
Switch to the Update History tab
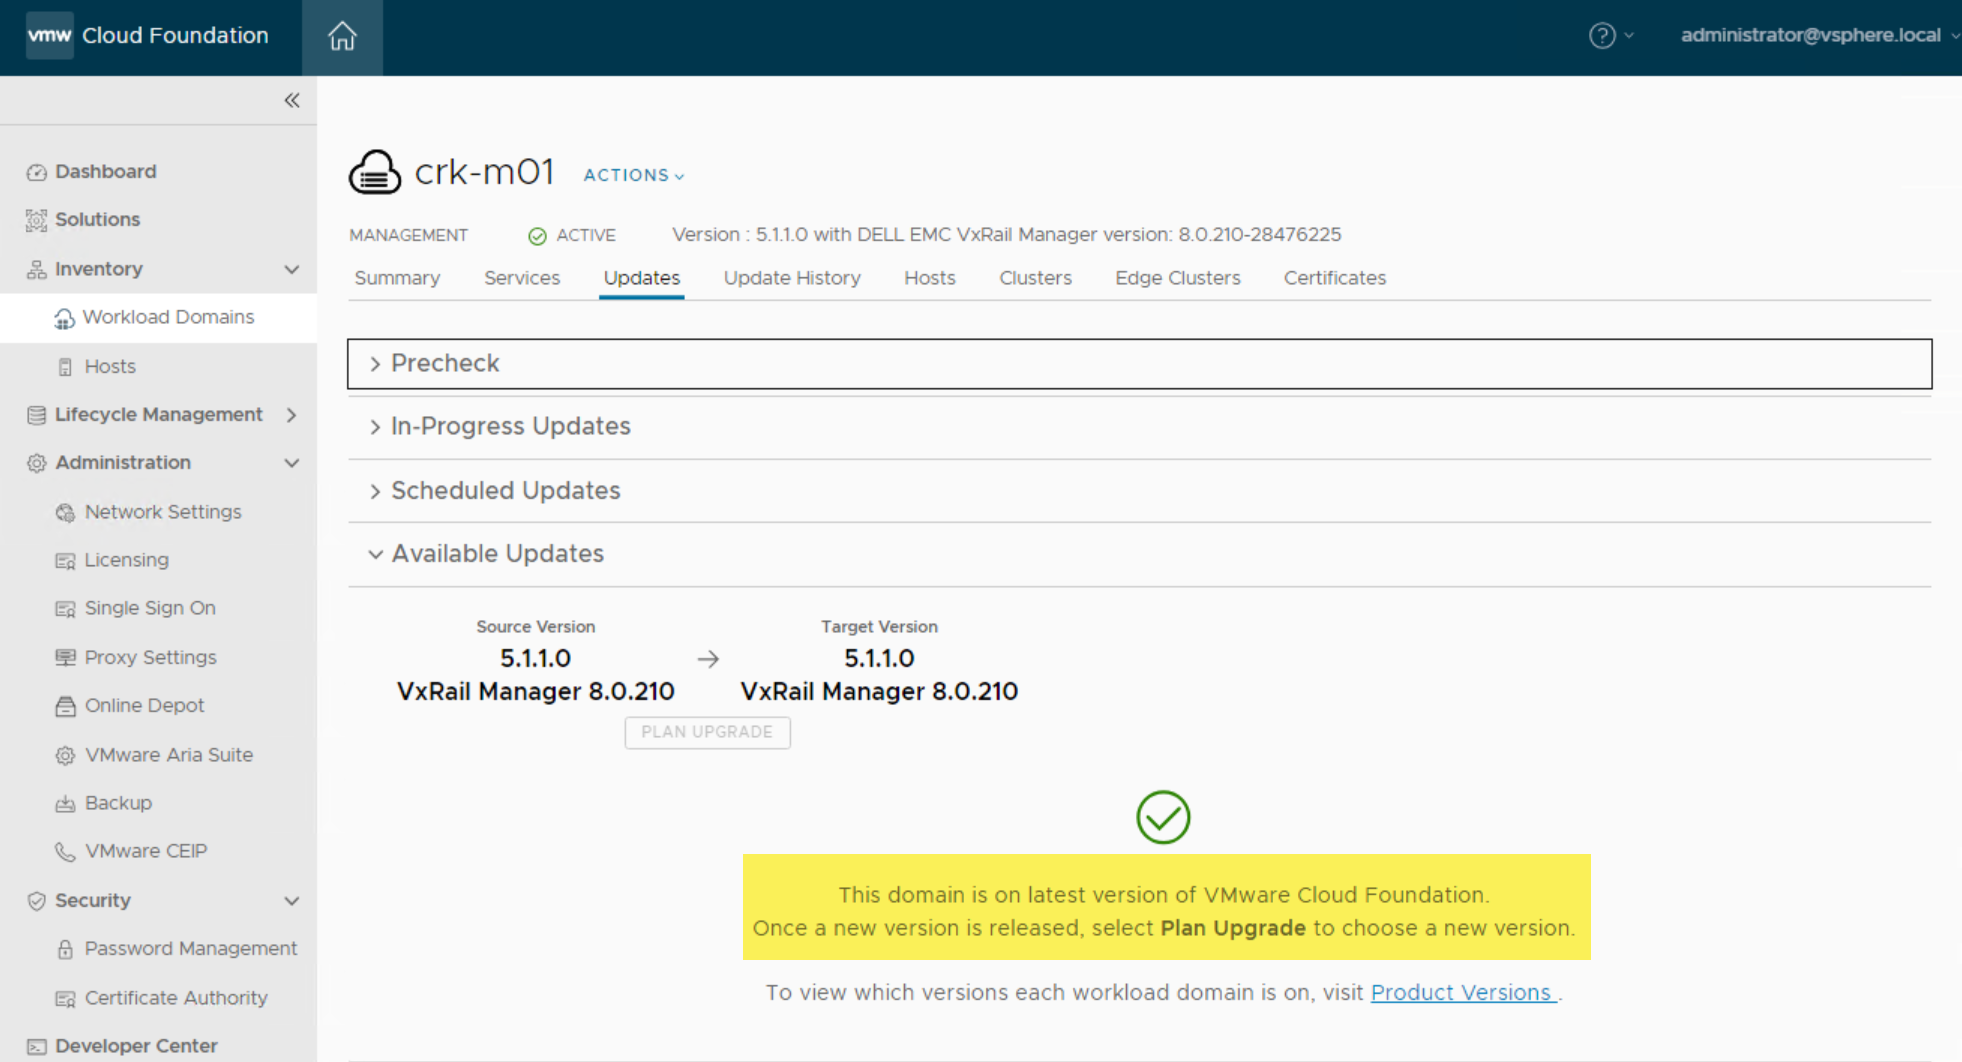(x=791, y=278)
